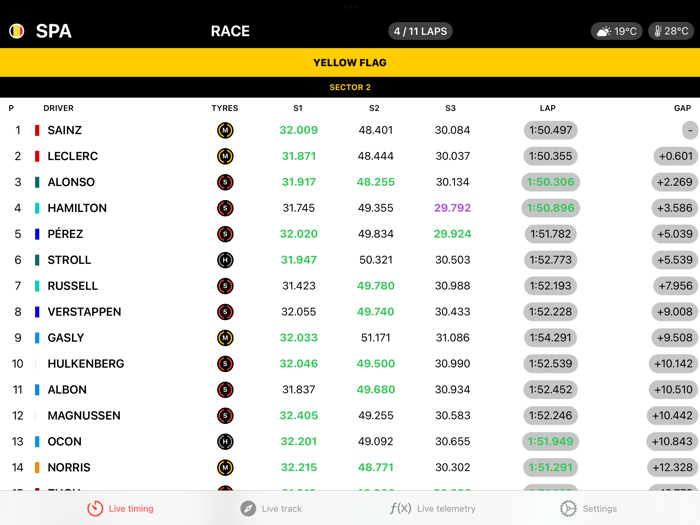Tap Alonso's gap +2.269
Screen dimensions: 700x525
click(x=675, y=182)
